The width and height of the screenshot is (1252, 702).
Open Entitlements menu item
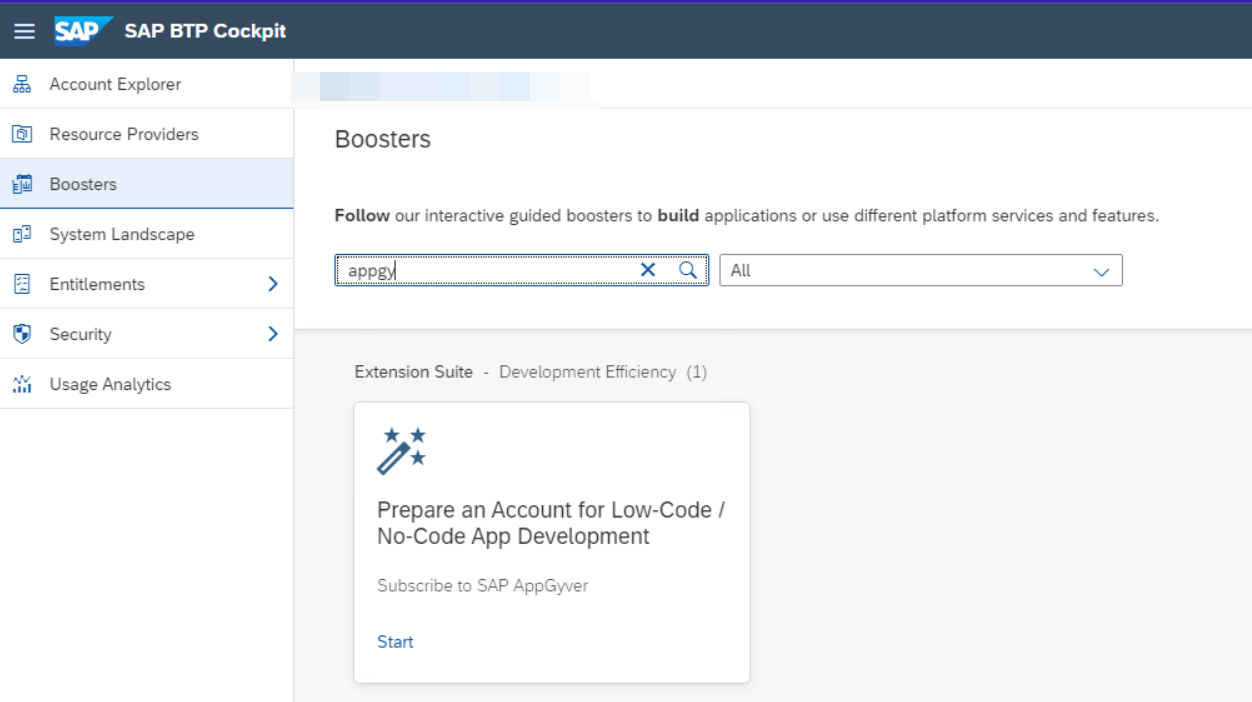[x=146, y=284]
